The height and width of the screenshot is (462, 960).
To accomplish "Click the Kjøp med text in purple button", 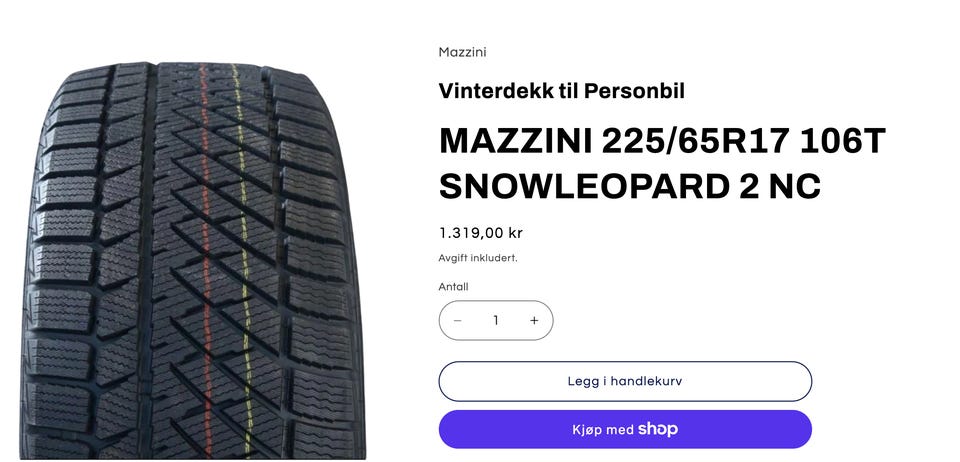I will 602,430.
